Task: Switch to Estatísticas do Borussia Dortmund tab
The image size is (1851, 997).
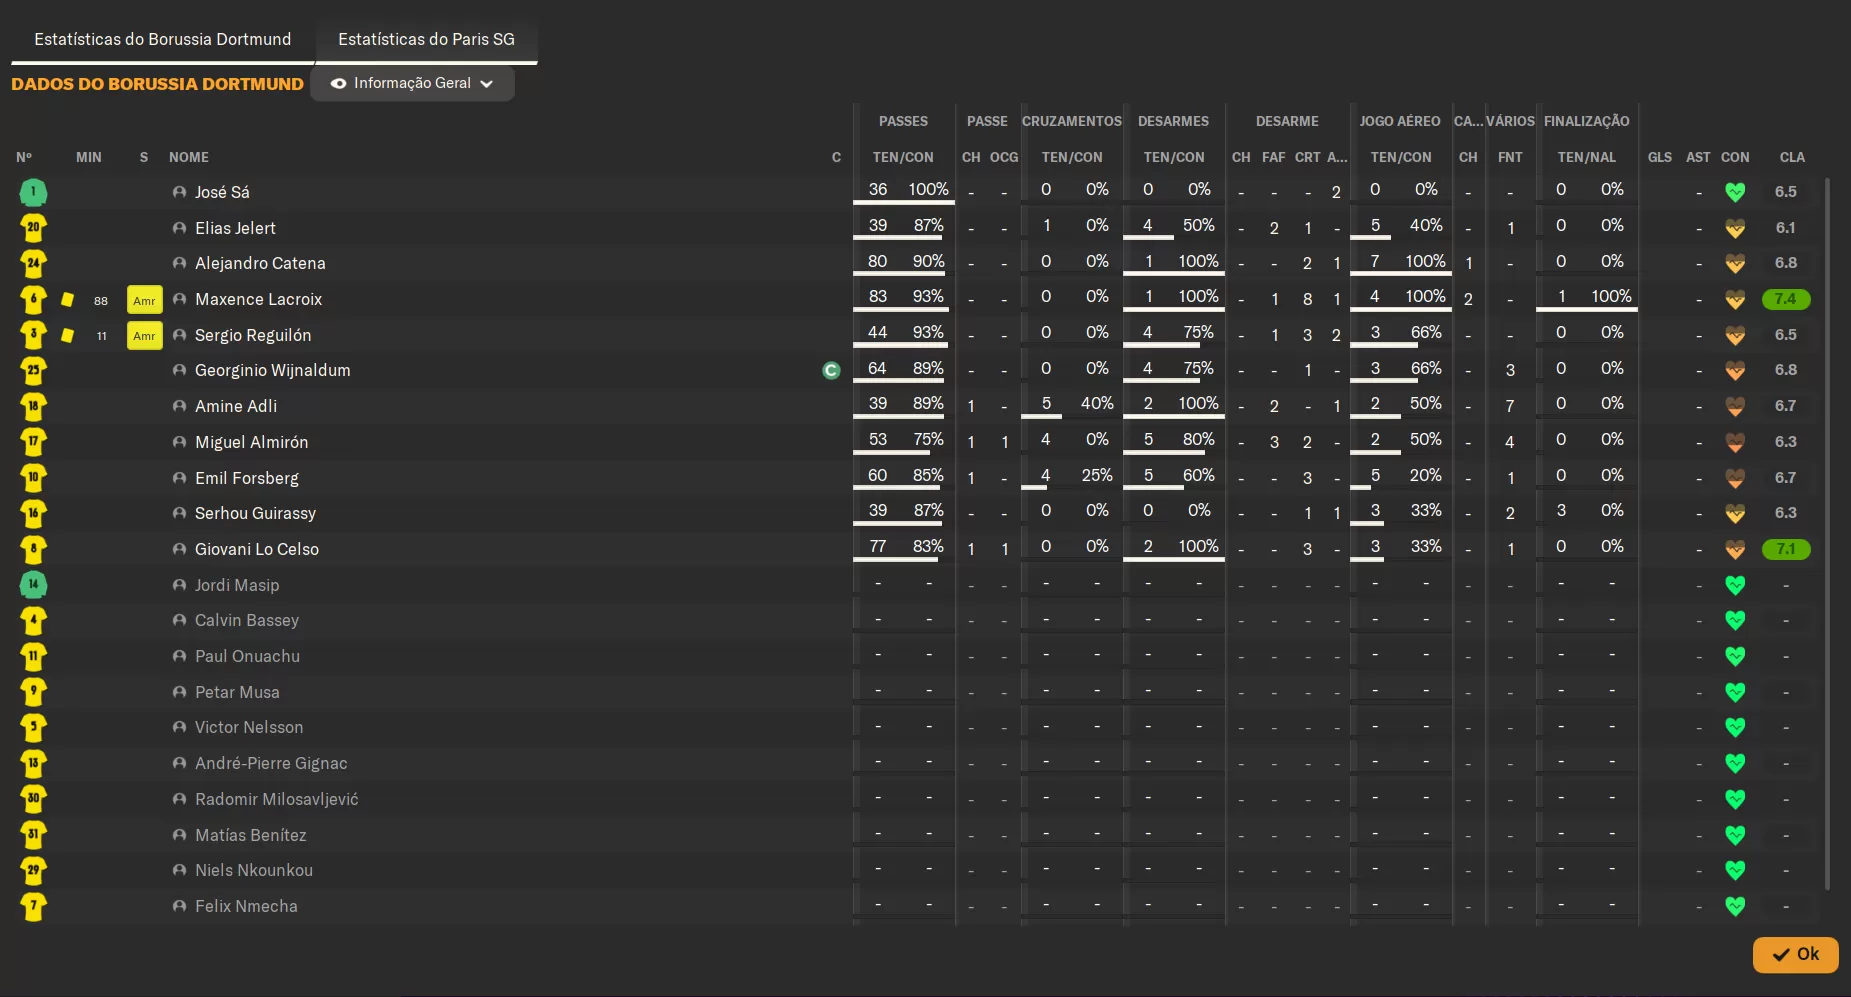Action: [163, 39]
